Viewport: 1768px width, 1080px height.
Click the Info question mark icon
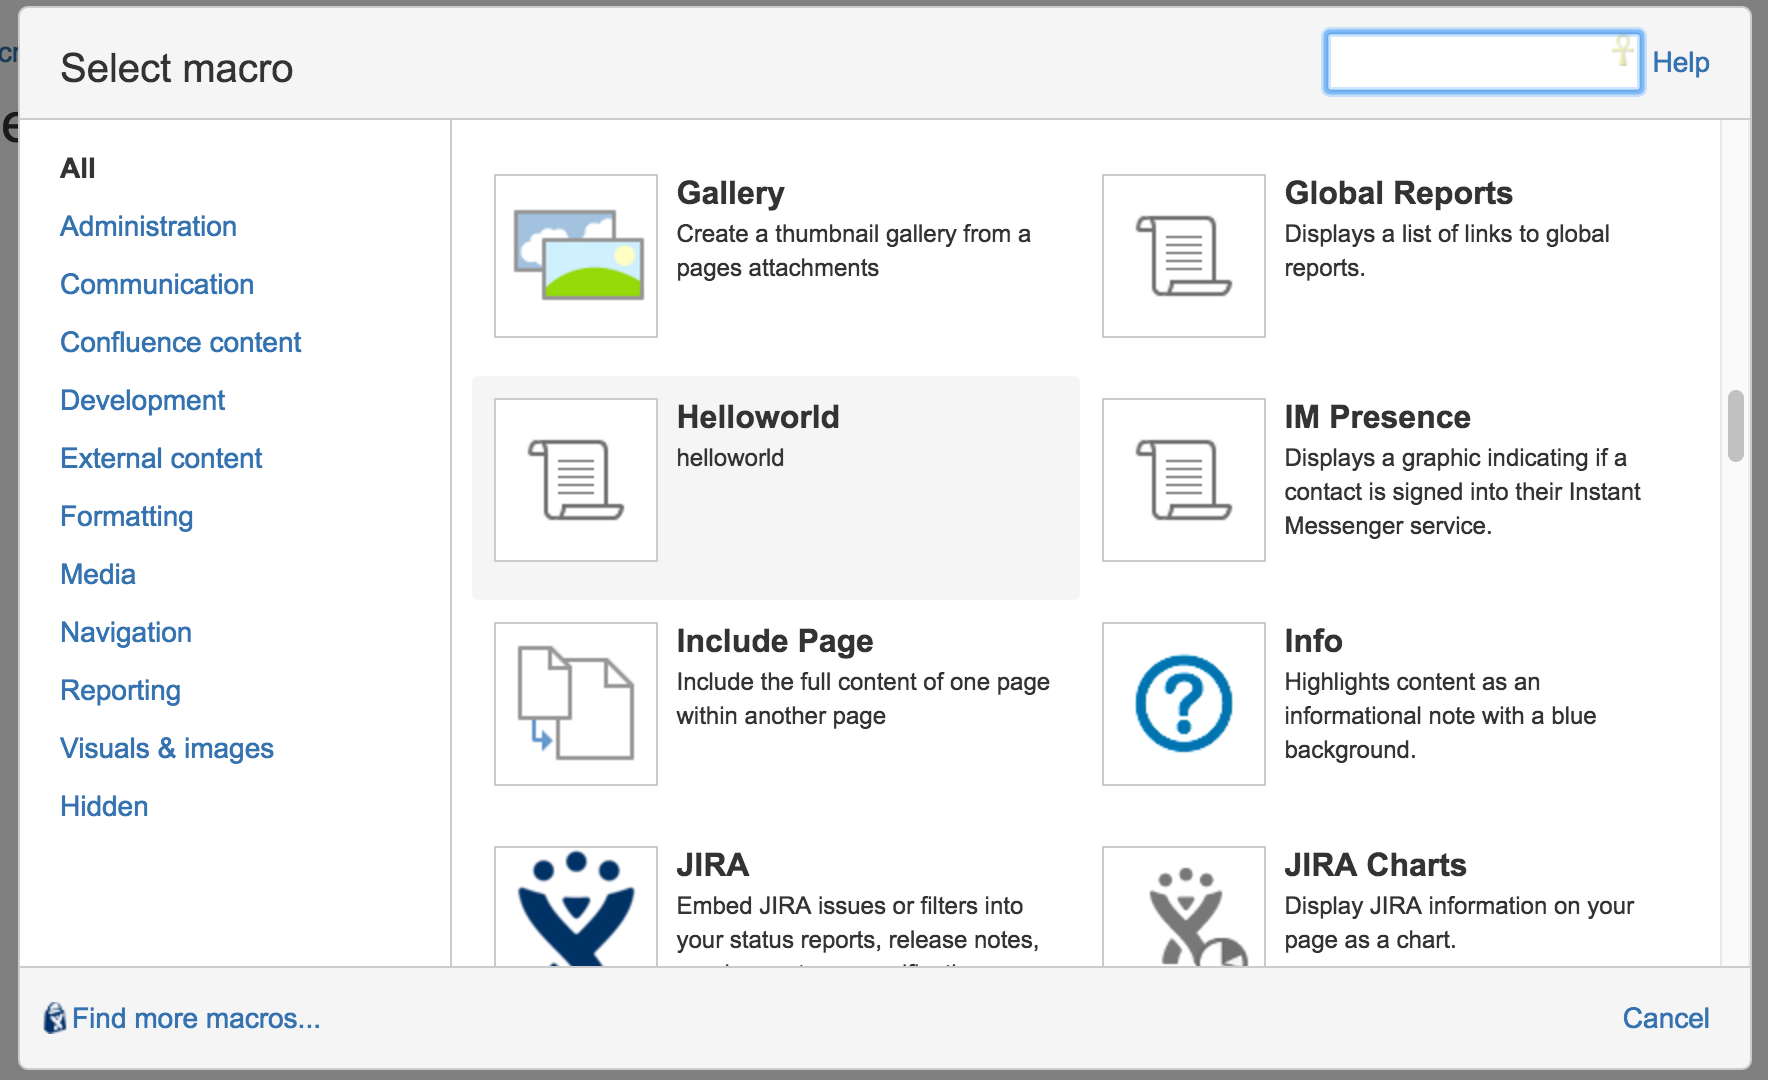tap(1183, 704)
